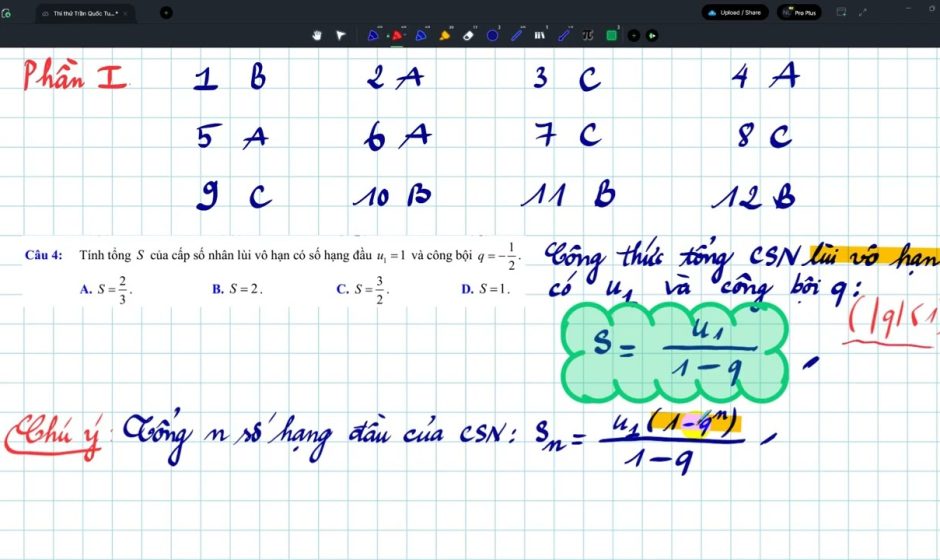The height and width of the screenshot is (560, 940).
Task: Toggle fullscreen with the expand arrows icon
Action: tap(863, 12)
